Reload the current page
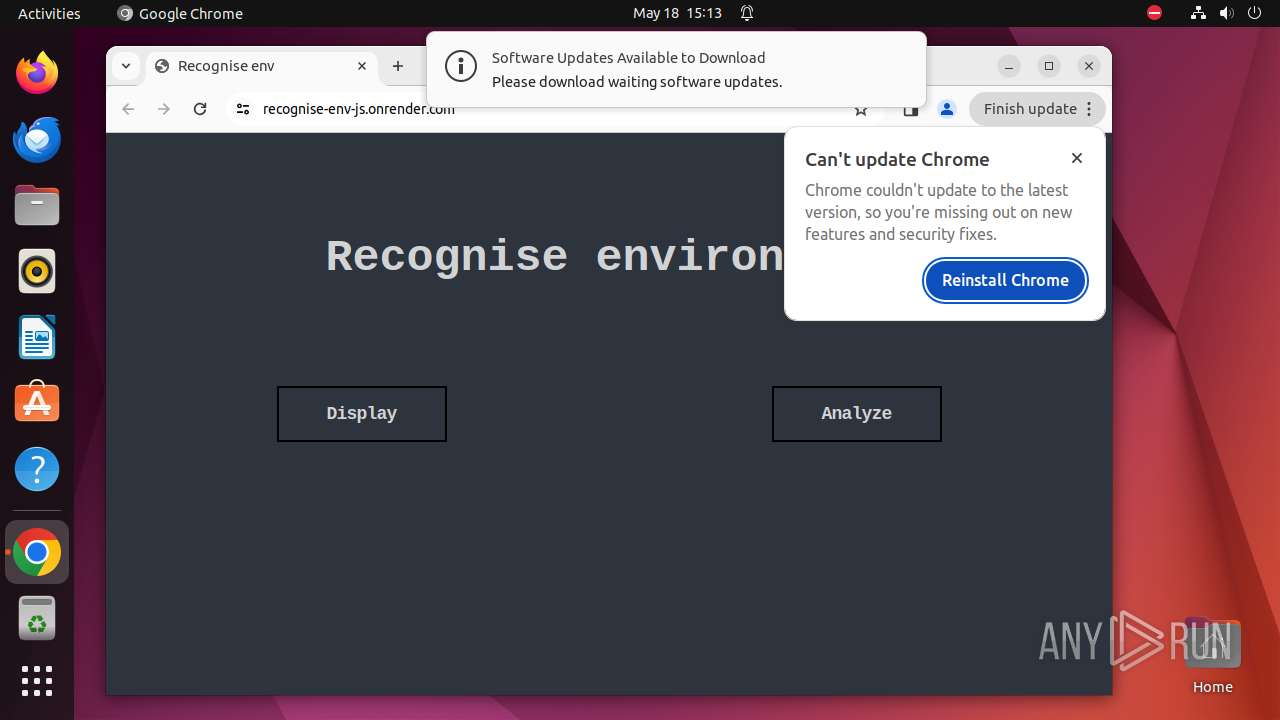This screenshot has width=1280, height=720. coord(200,109)
